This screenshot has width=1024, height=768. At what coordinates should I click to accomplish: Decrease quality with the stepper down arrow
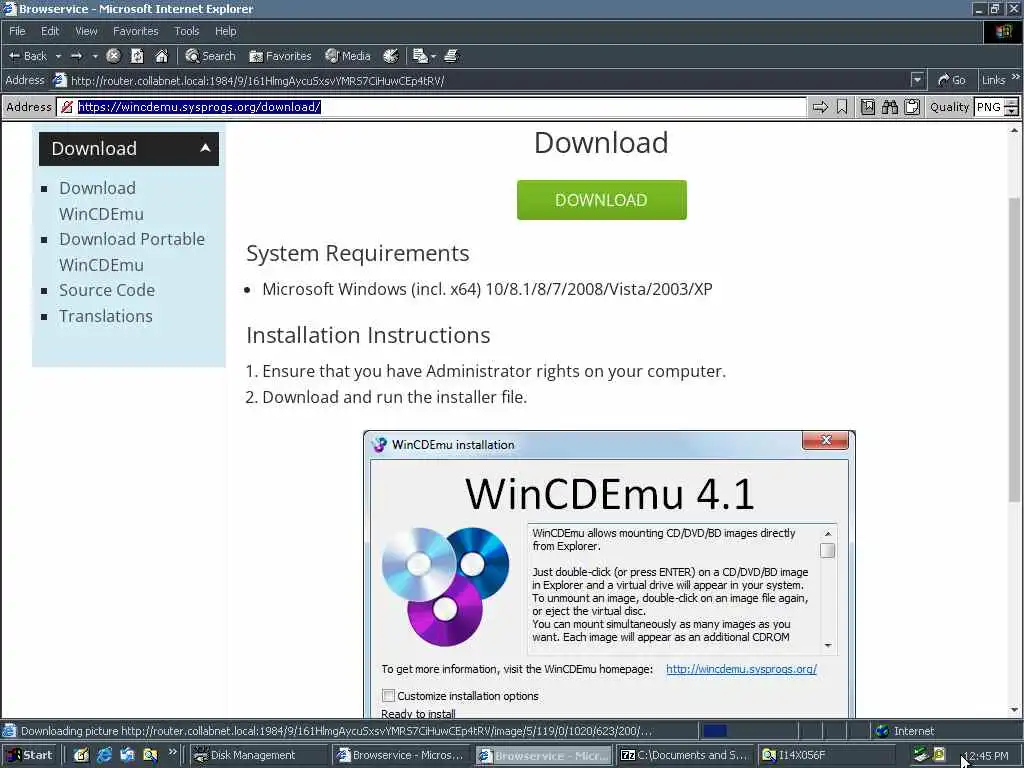click(x=1012, y=112)
